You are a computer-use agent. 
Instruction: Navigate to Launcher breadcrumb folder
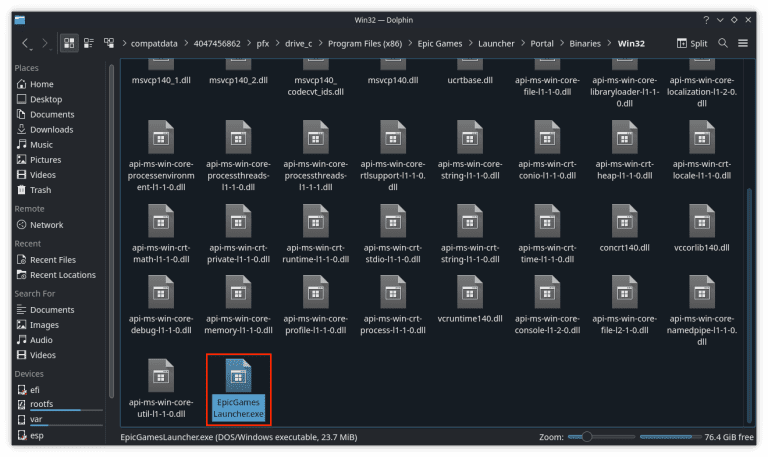point(496,44)
